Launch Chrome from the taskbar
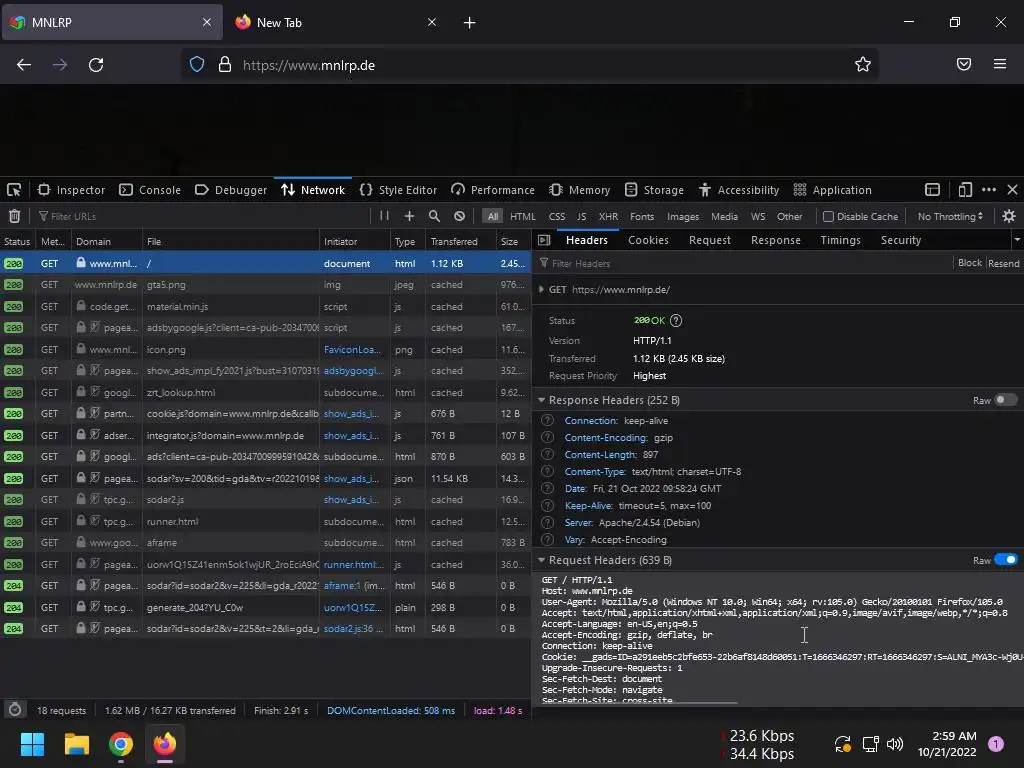The image size is (1024, 768). point(121,744)
